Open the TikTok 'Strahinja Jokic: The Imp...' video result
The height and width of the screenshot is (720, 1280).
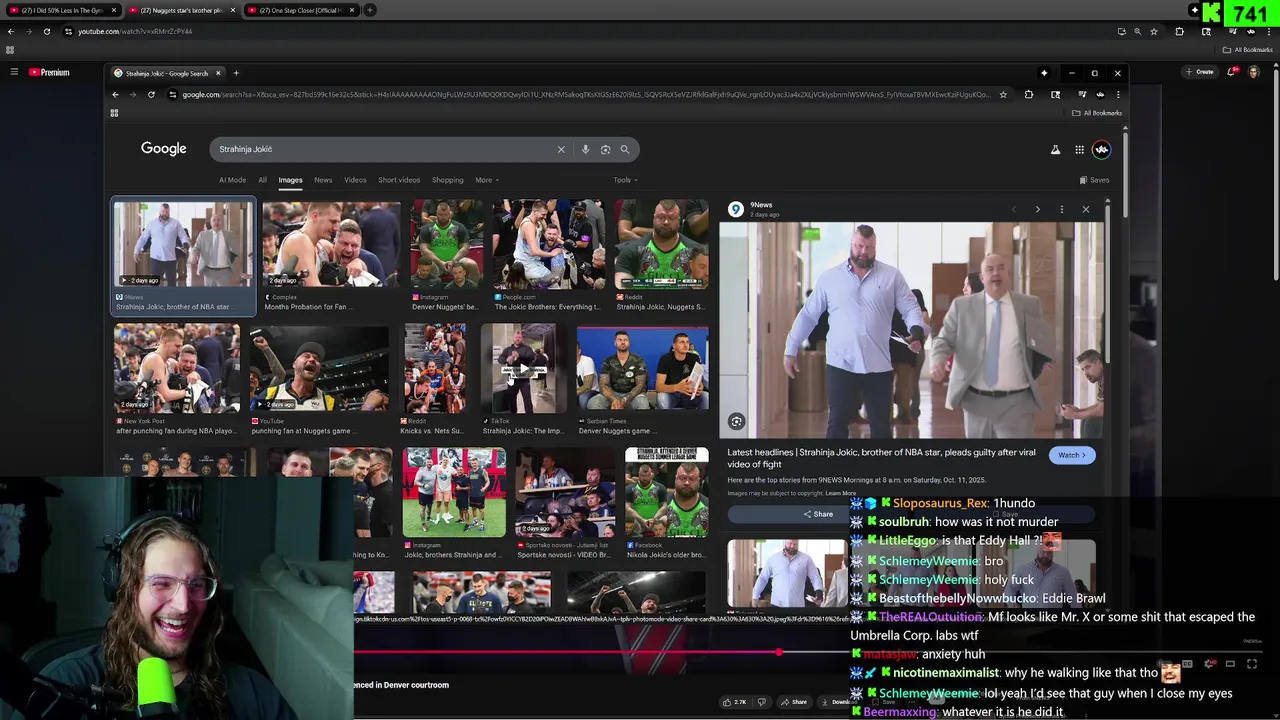[x=523, y=379]
